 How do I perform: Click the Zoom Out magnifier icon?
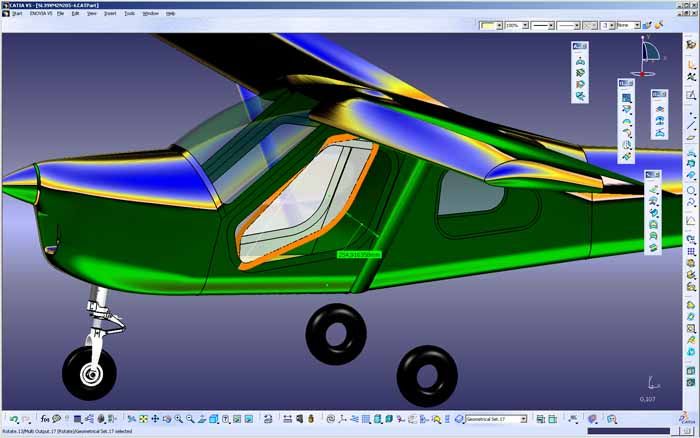[190, 419]
